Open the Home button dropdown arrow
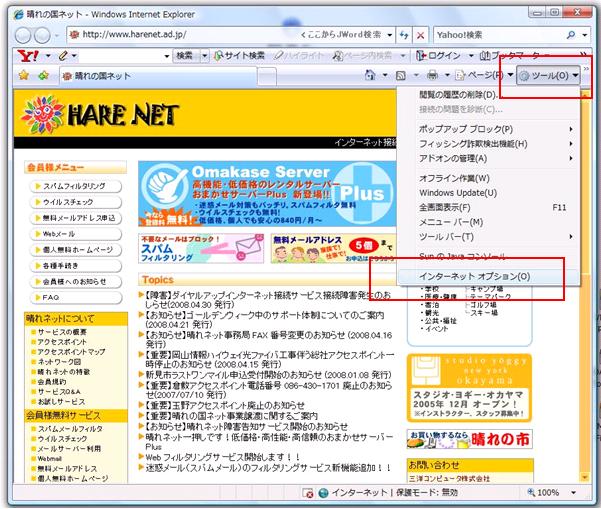Image resolution: width=601 pixels, height=509 pixels. point(385,75)
